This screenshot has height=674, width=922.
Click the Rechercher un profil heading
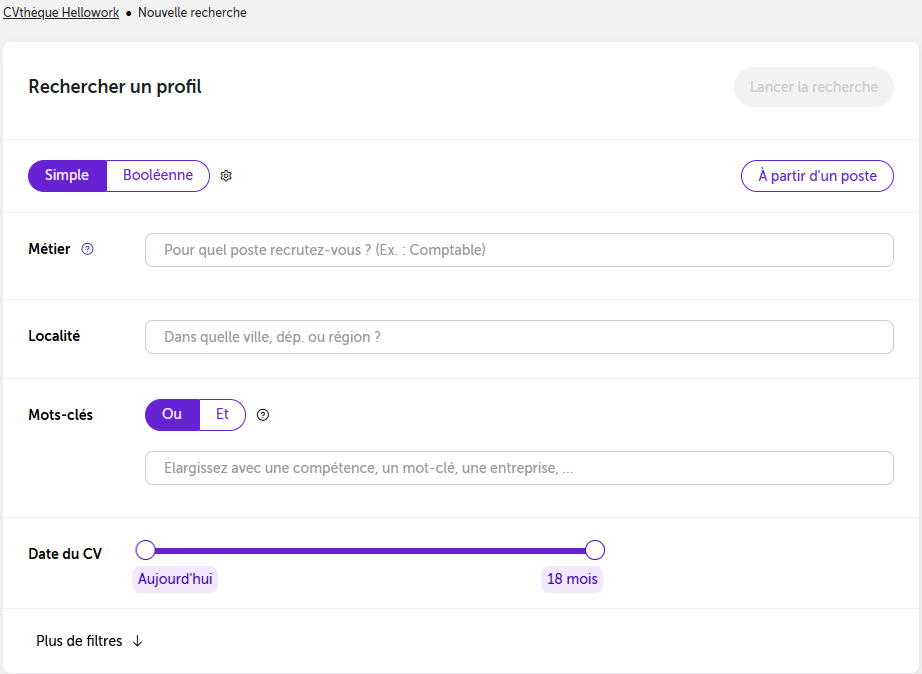coord(115,87)
